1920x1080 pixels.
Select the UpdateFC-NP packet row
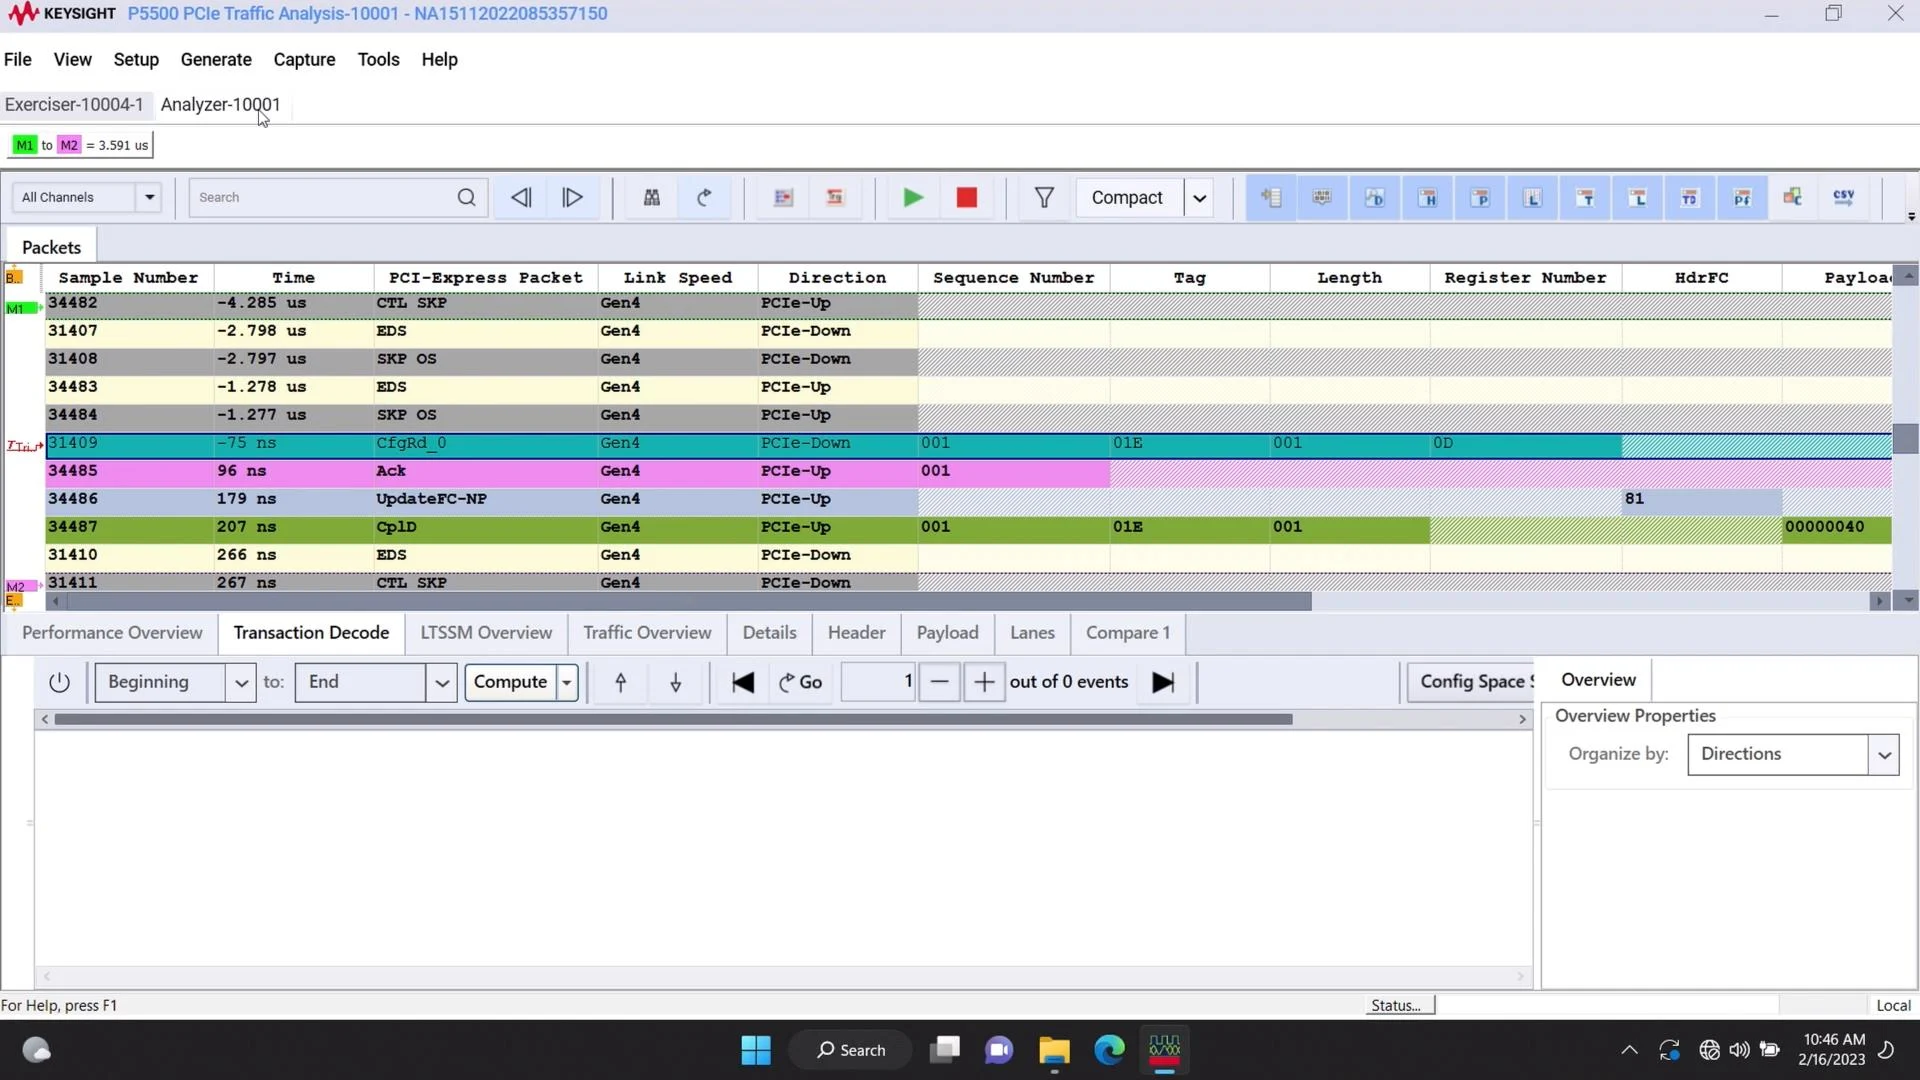tap(968, 499)
